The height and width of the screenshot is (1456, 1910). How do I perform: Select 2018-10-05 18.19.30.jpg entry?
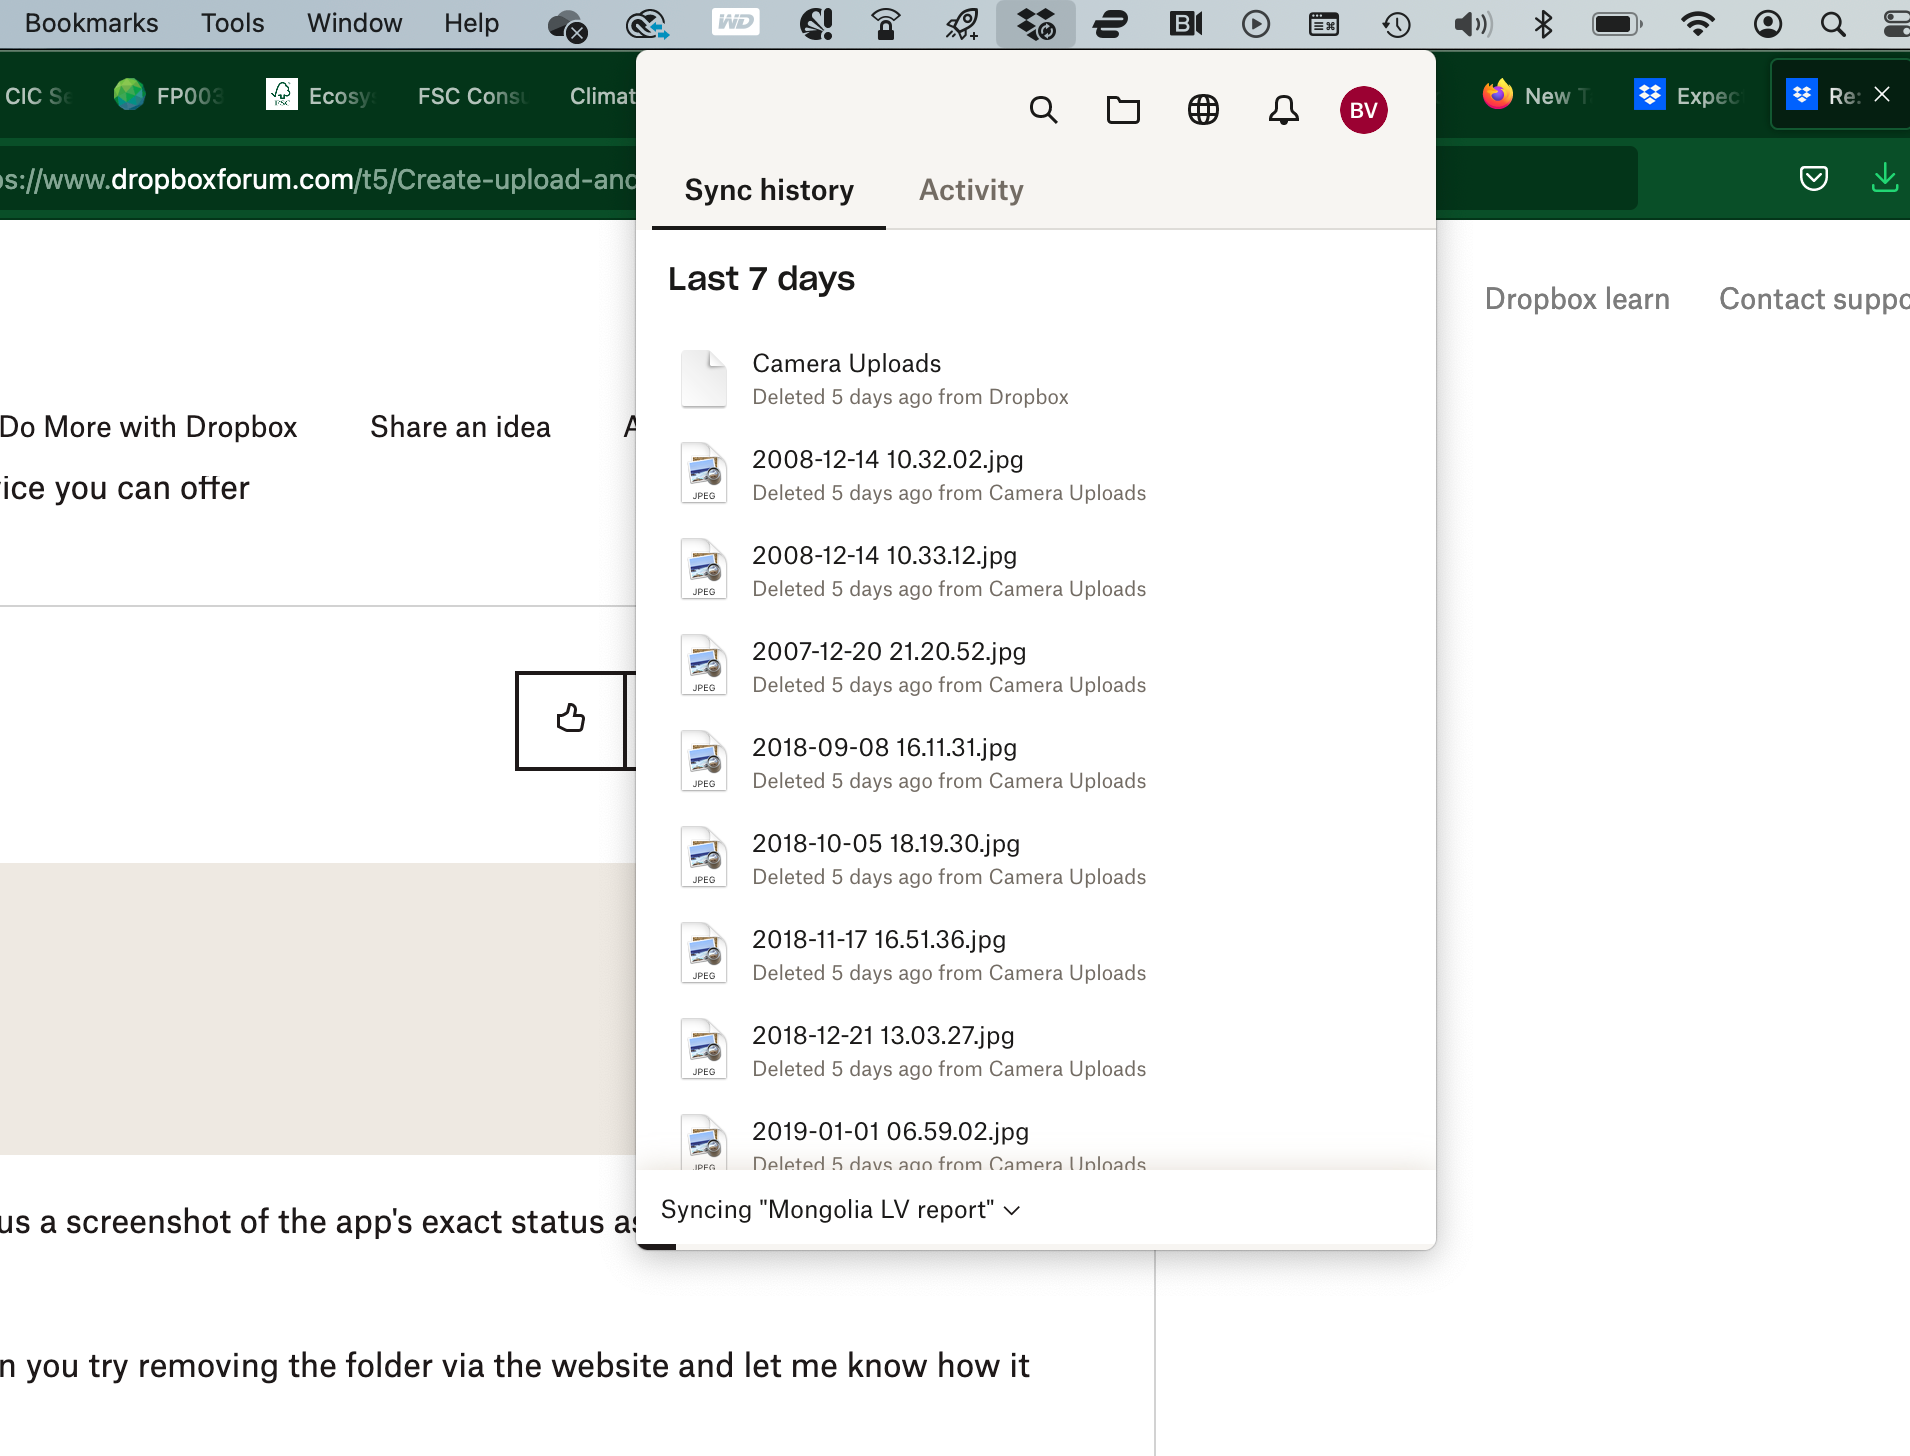click(1035, 859)
